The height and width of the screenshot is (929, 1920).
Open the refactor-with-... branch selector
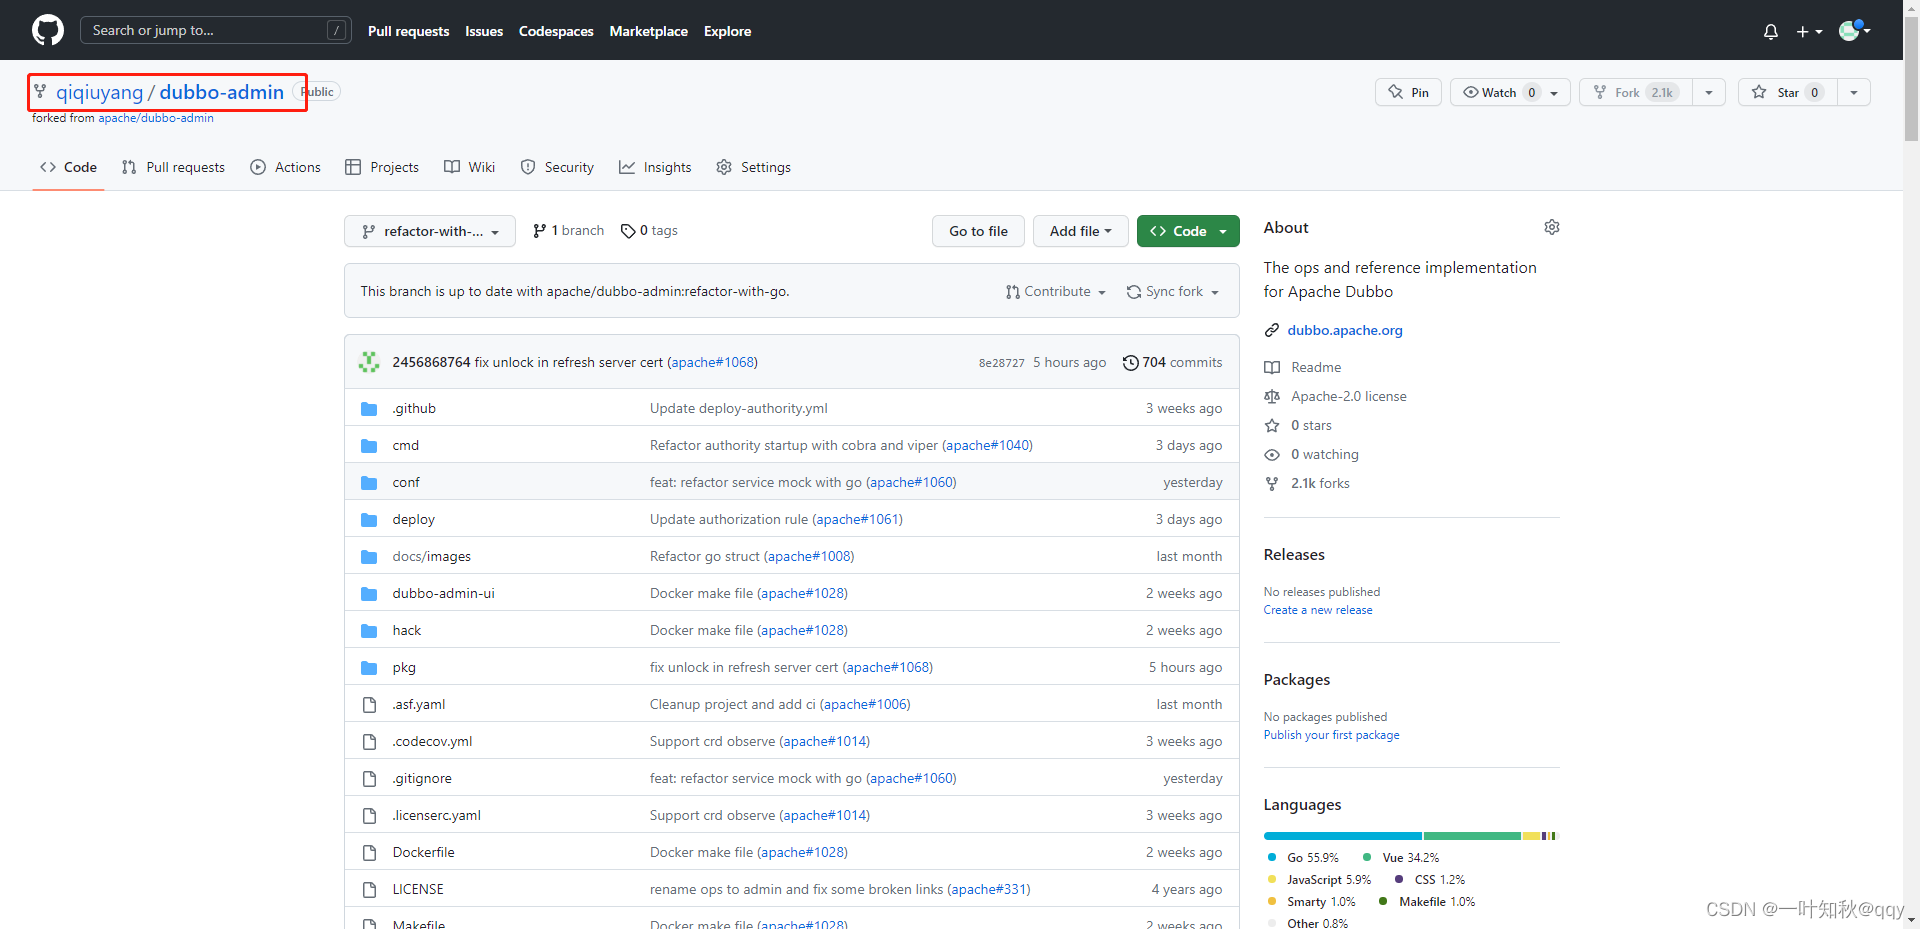point(430,231)
